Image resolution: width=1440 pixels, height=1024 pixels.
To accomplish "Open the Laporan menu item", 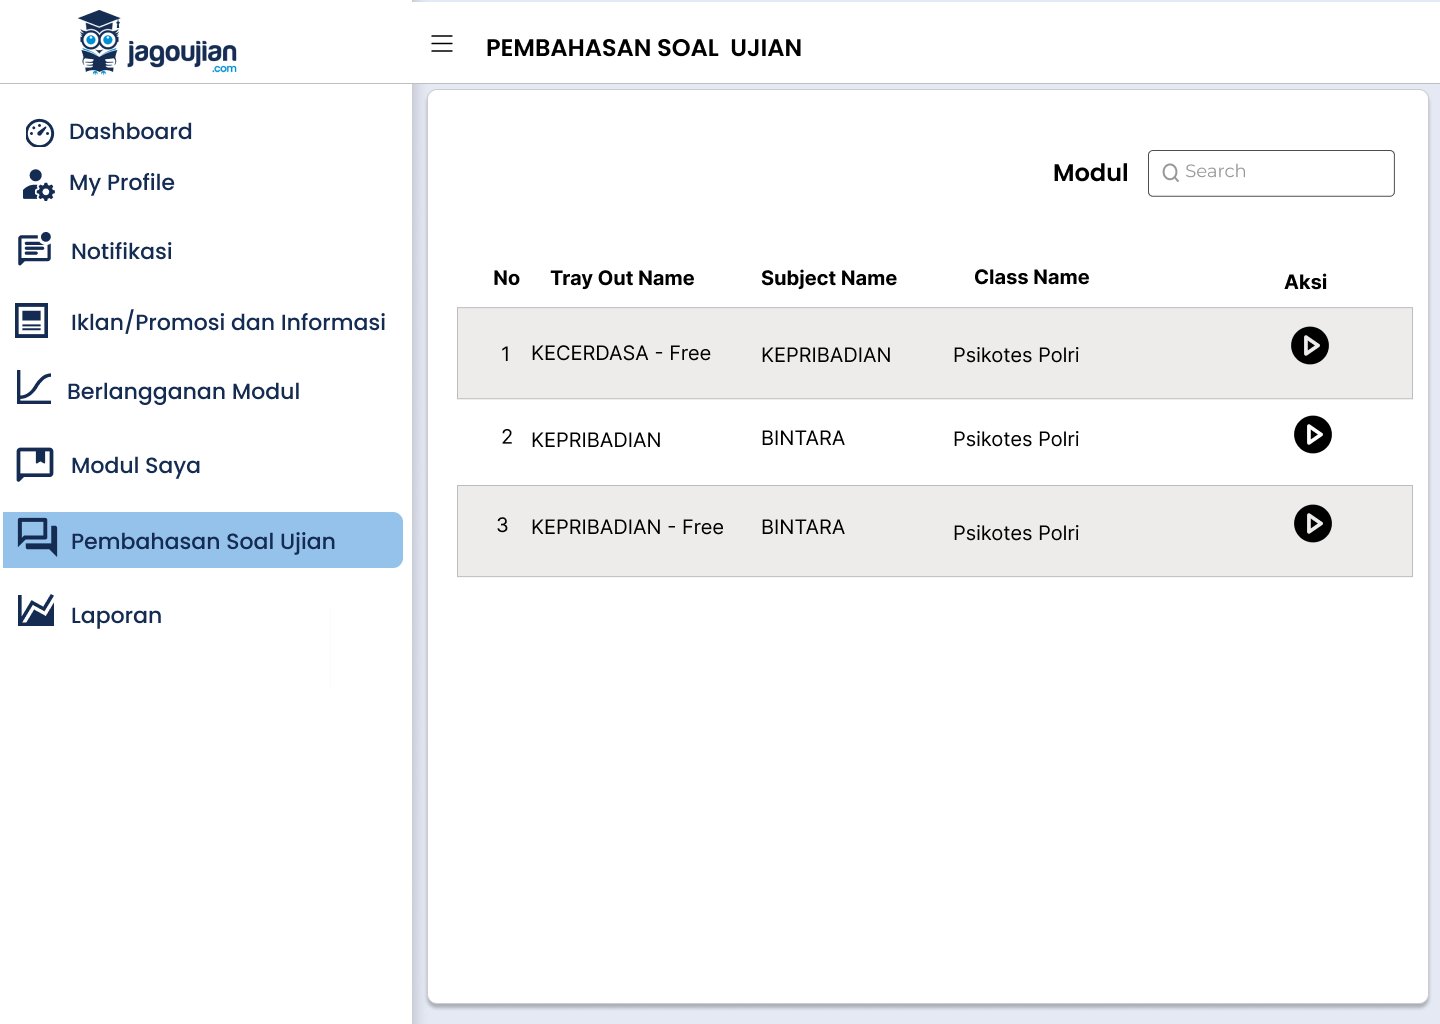I will pyautogui.click(x=116, y=616).
